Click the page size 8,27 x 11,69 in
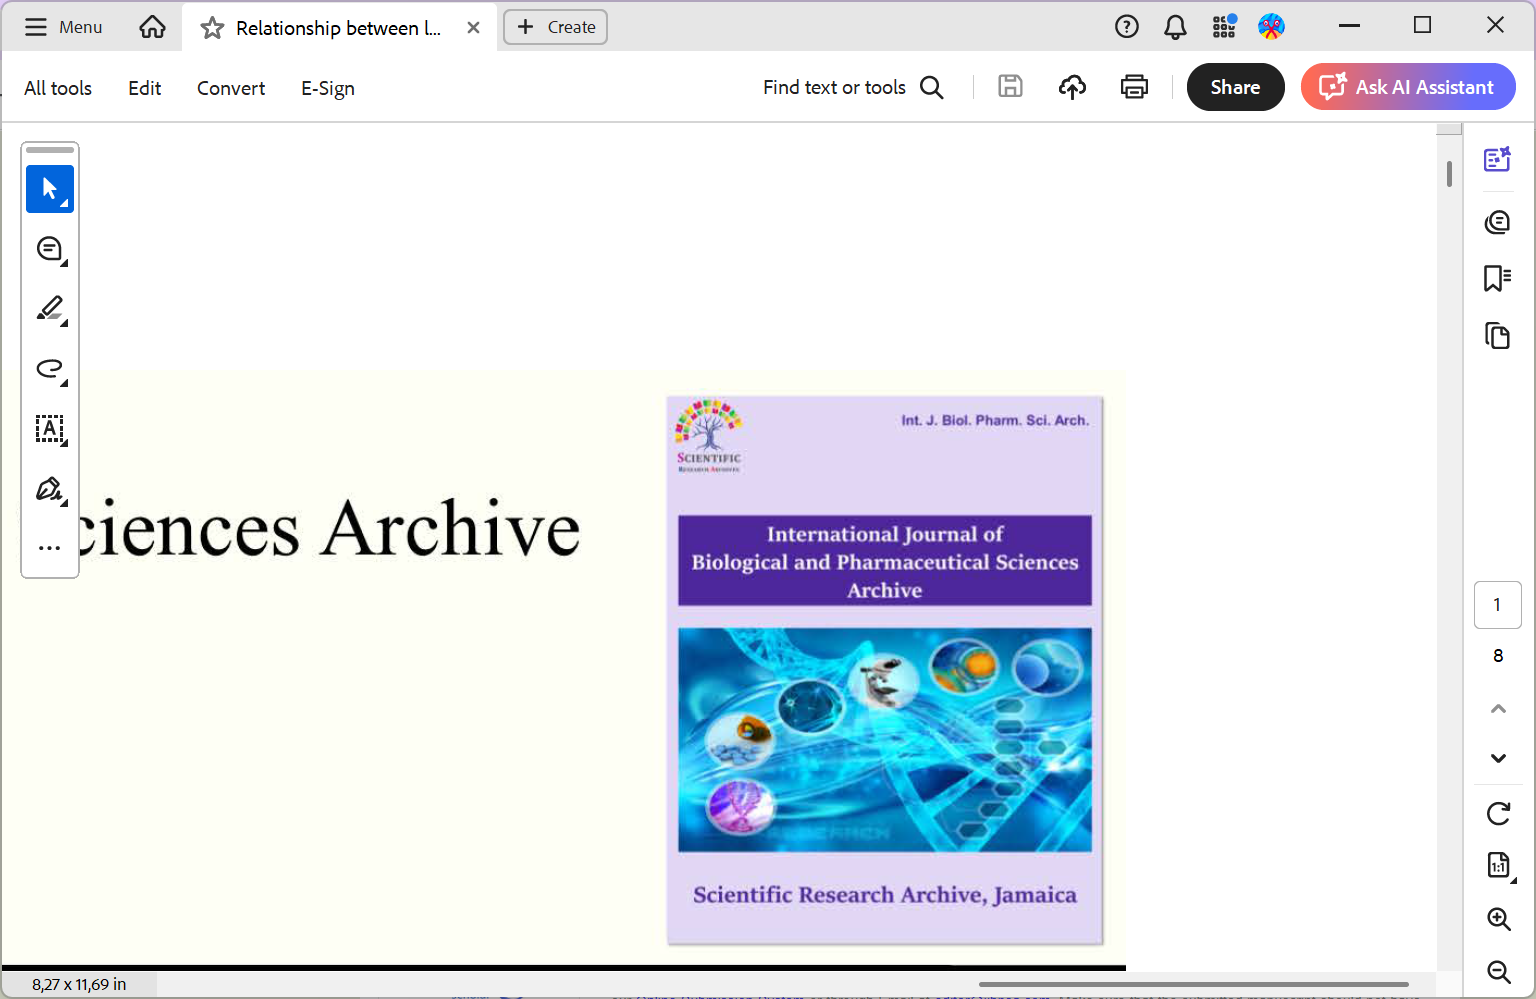1536x999 pixels. (79, 984)
